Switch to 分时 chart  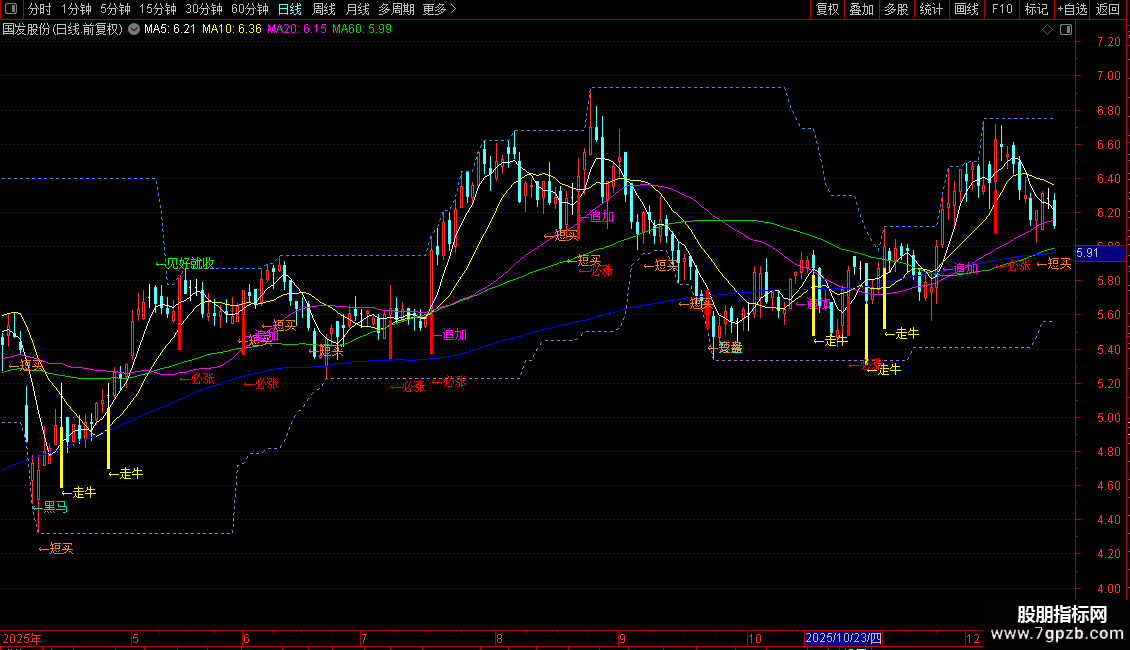40,9
